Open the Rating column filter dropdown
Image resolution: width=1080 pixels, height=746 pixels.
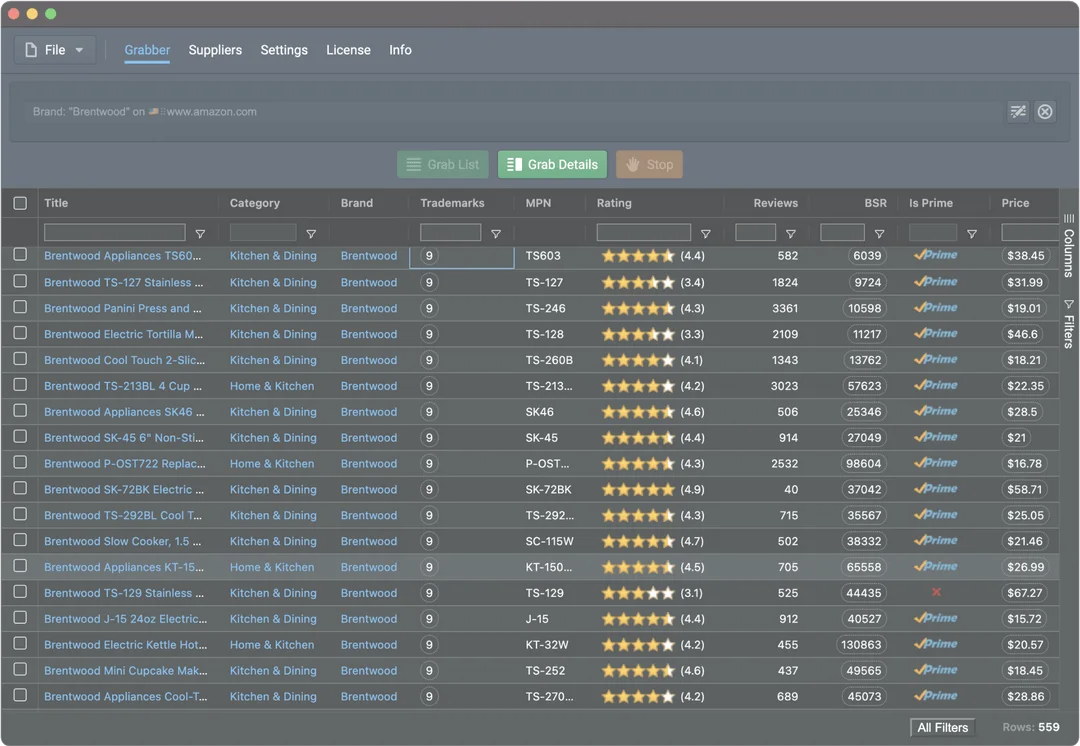click(x=706, y=232)
